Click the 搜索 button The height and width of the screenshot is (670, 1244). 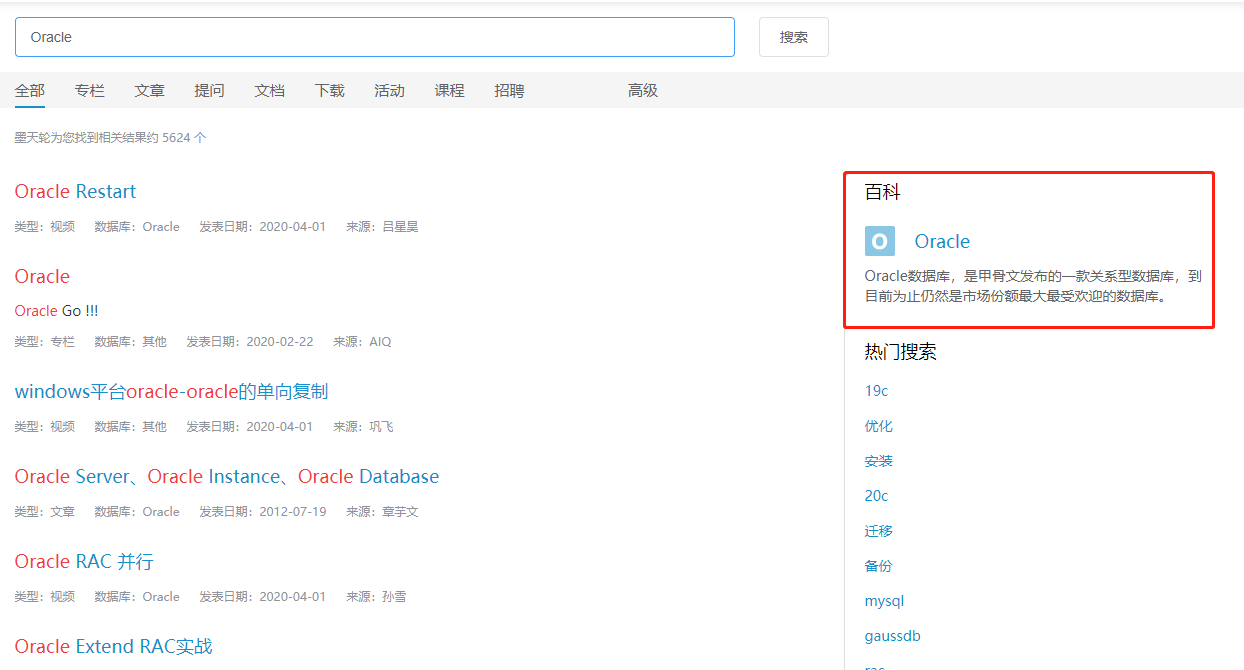pos(793,36)
